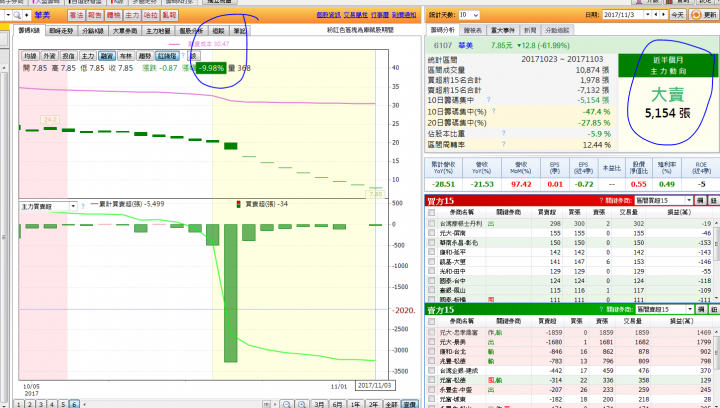Toggle the 融資 indicator button
The image size is (720, 408).
107,56
